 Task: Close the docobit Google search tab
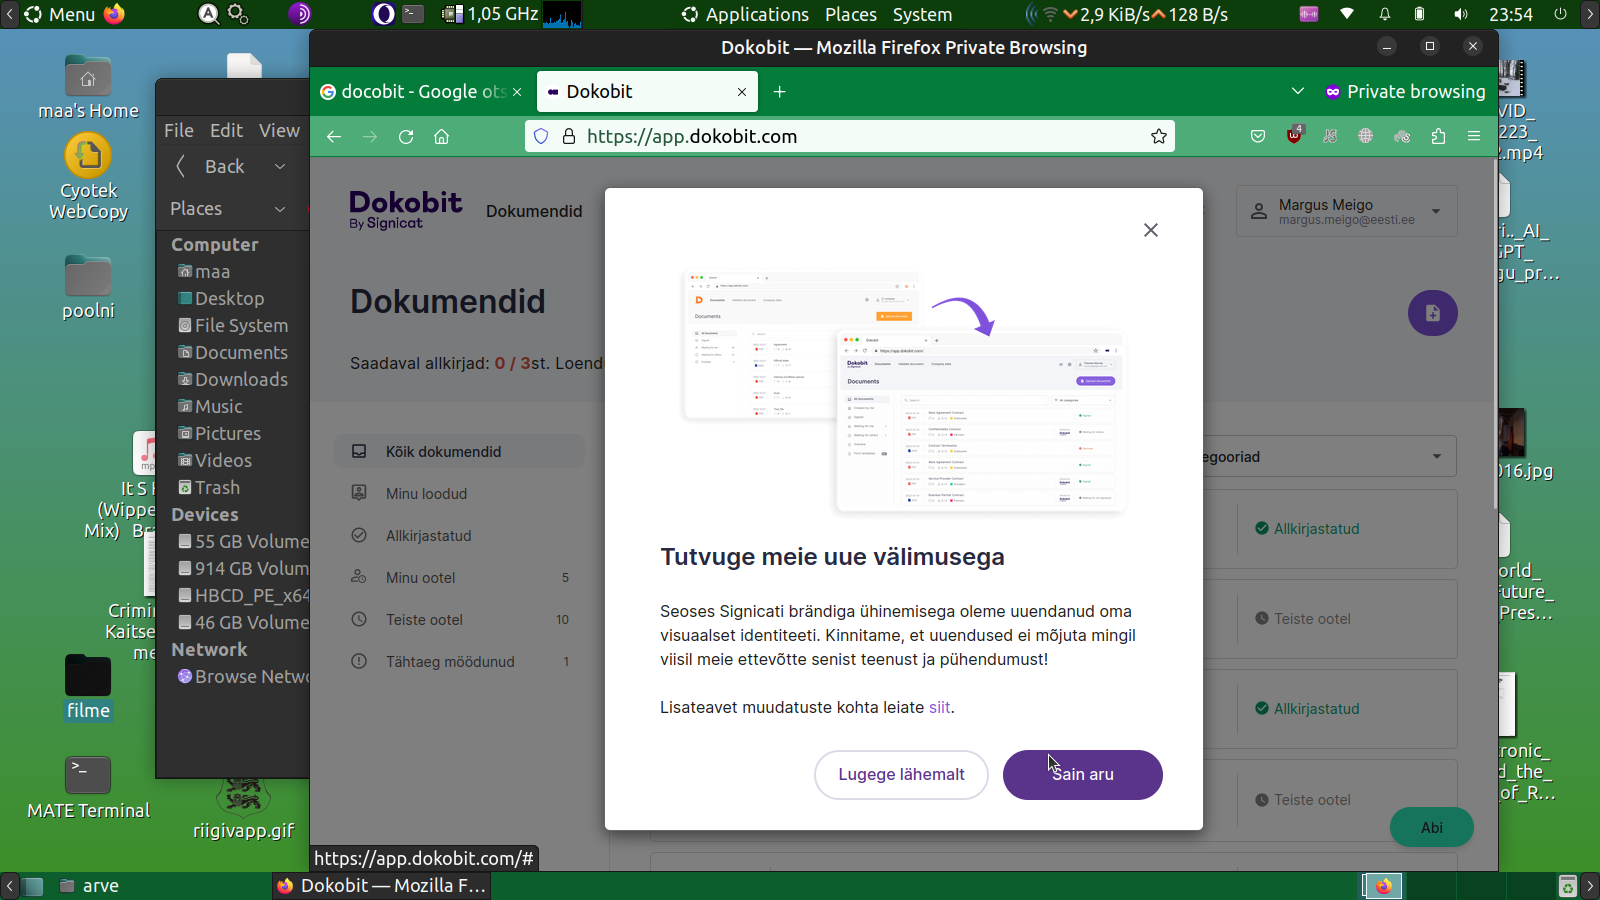tap(517, 92)
